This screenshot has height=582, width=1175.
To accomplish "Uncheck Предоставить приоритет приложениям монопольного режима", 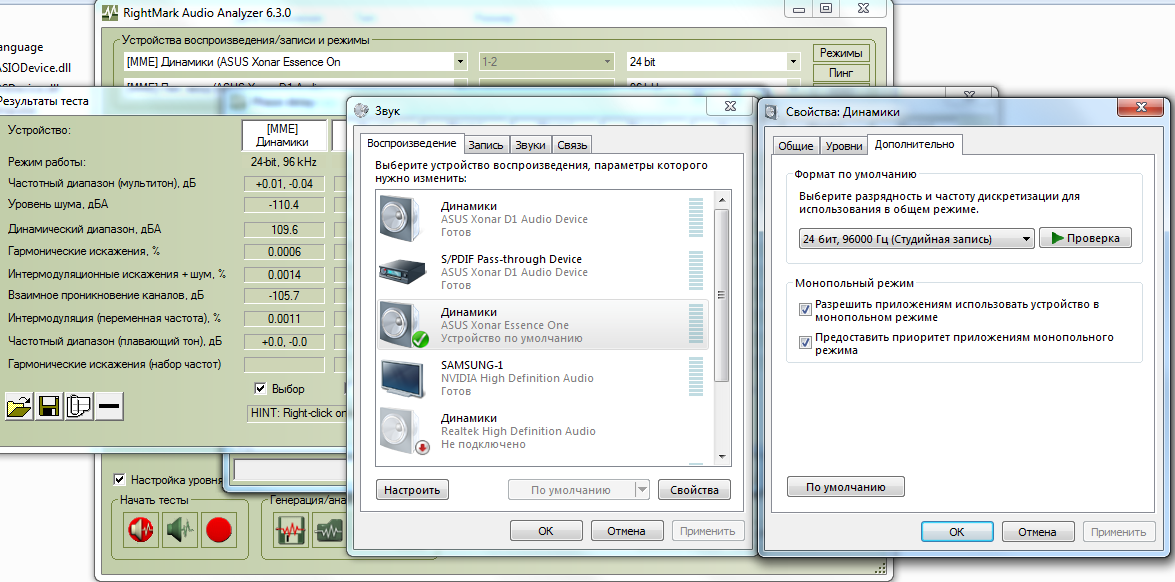I will point(806,342).
